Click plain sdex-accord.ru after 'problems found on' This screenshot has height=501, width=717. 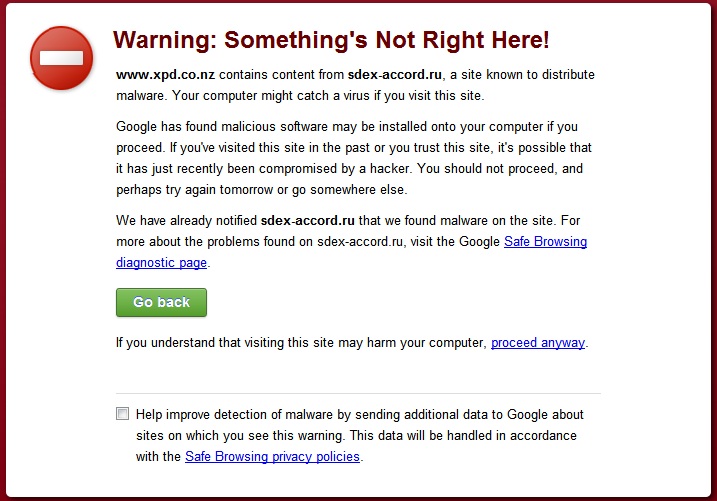(360, 241)
